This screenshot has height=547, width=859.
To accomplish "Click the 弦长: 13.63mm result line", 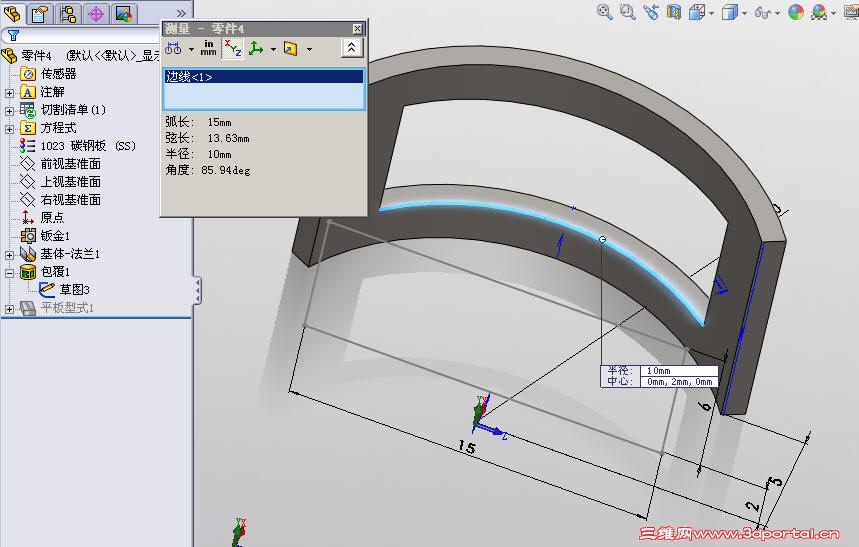I will tap(207, 138).
